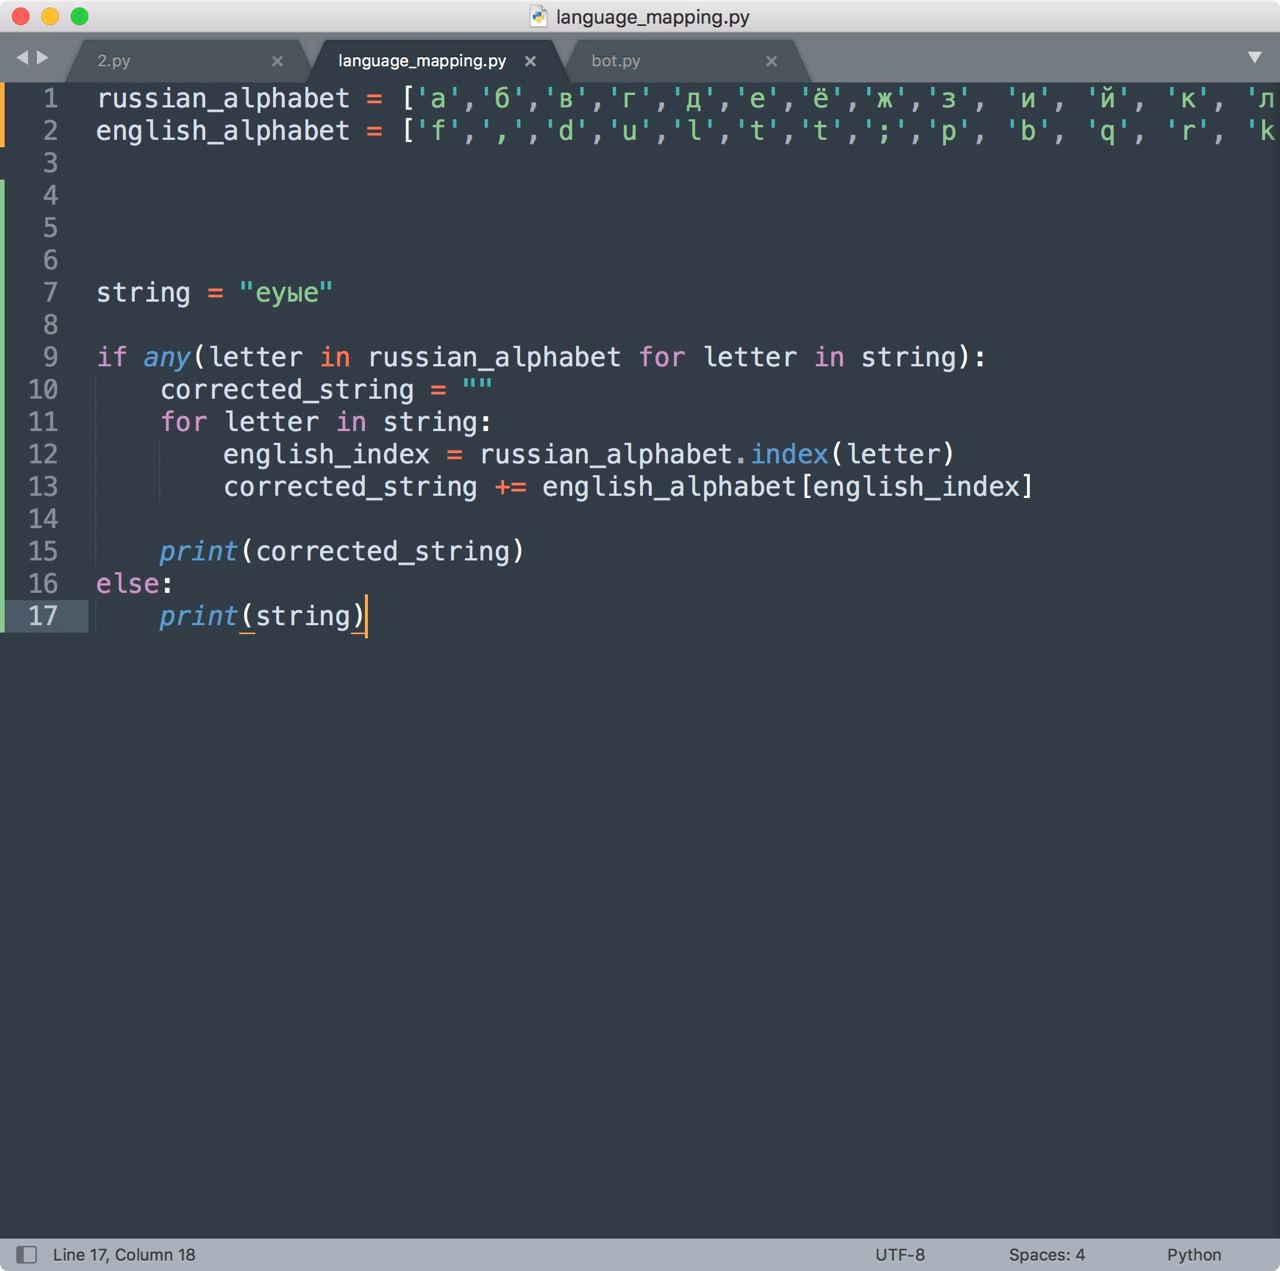Click line number 9 in gutter
Screen dimensions: 1280x1271
coord(50,357)
